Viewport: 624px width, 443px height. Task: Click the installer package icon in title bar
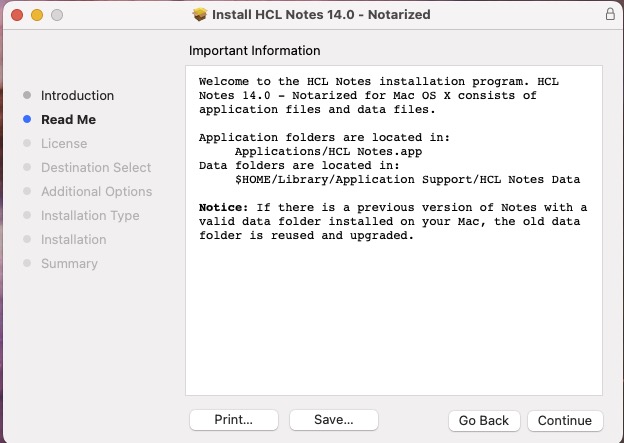click(x=199, y=15)
